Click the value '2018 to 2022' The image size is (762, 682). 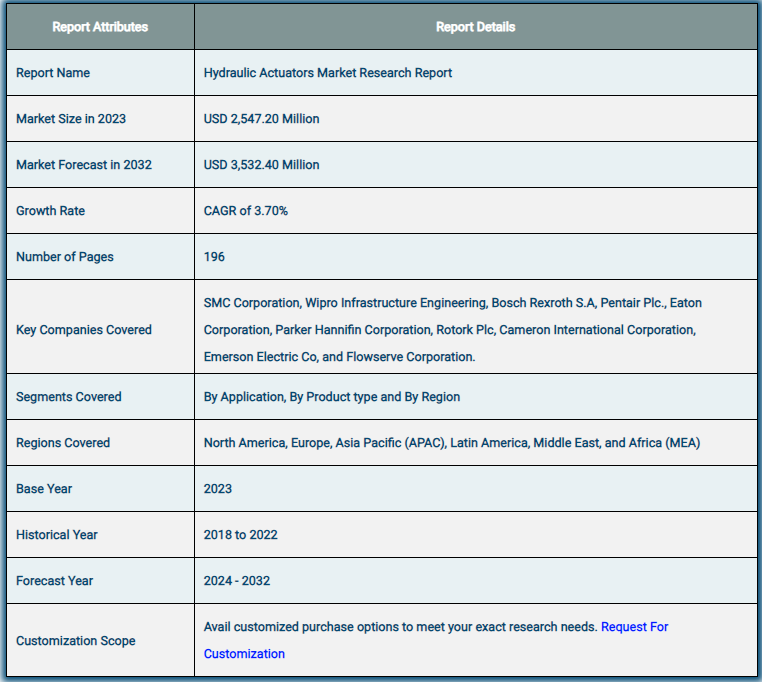click(x=241, y=535)
